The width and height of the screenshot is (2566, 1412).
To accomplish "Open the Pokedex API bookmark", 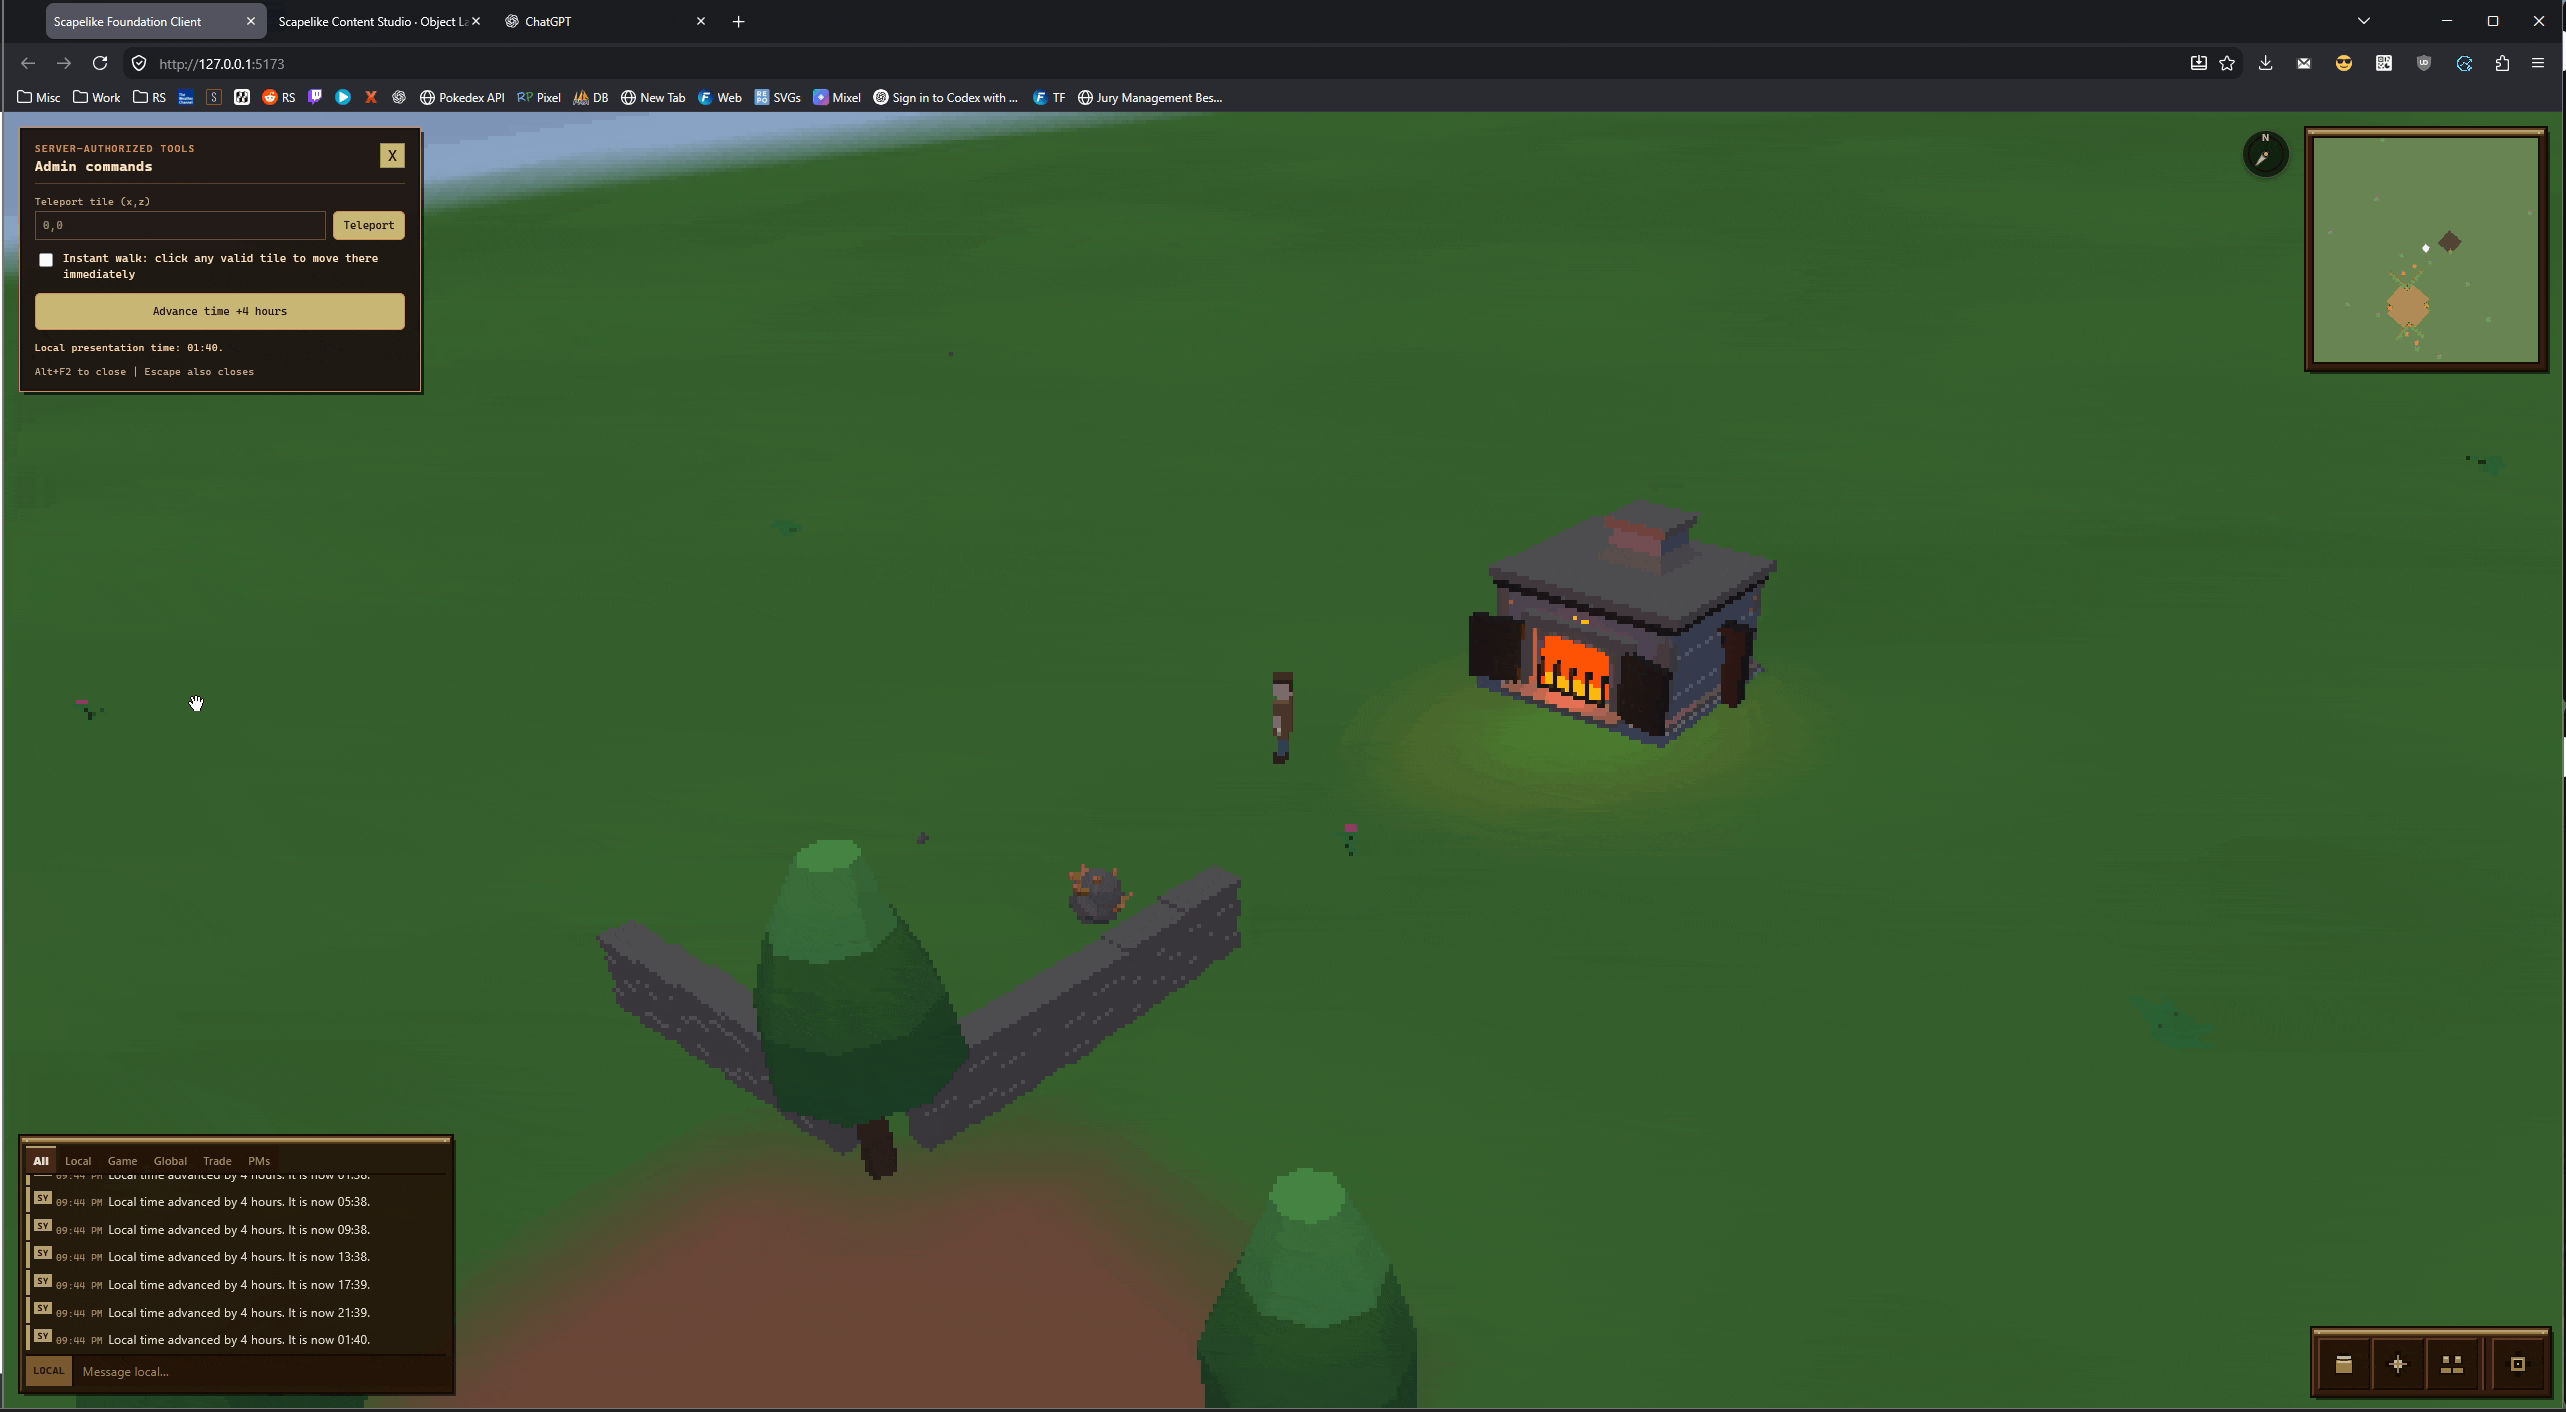I will tap(462, 97).
